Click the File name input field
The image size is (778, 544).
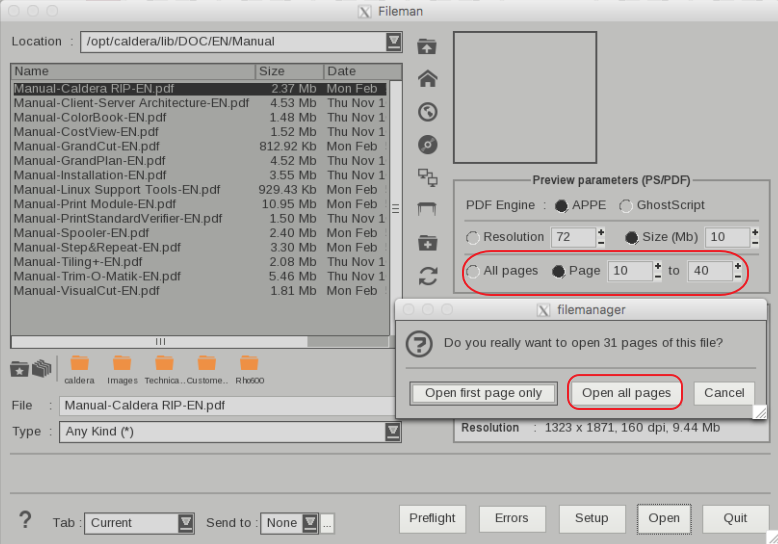coord(227,406)
